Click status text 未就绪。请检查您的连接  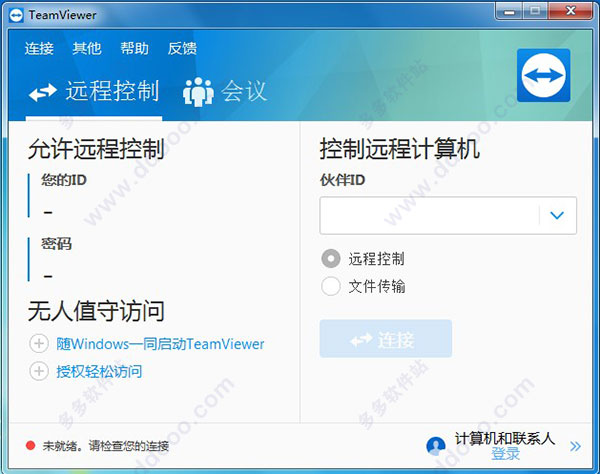point(106,446)
